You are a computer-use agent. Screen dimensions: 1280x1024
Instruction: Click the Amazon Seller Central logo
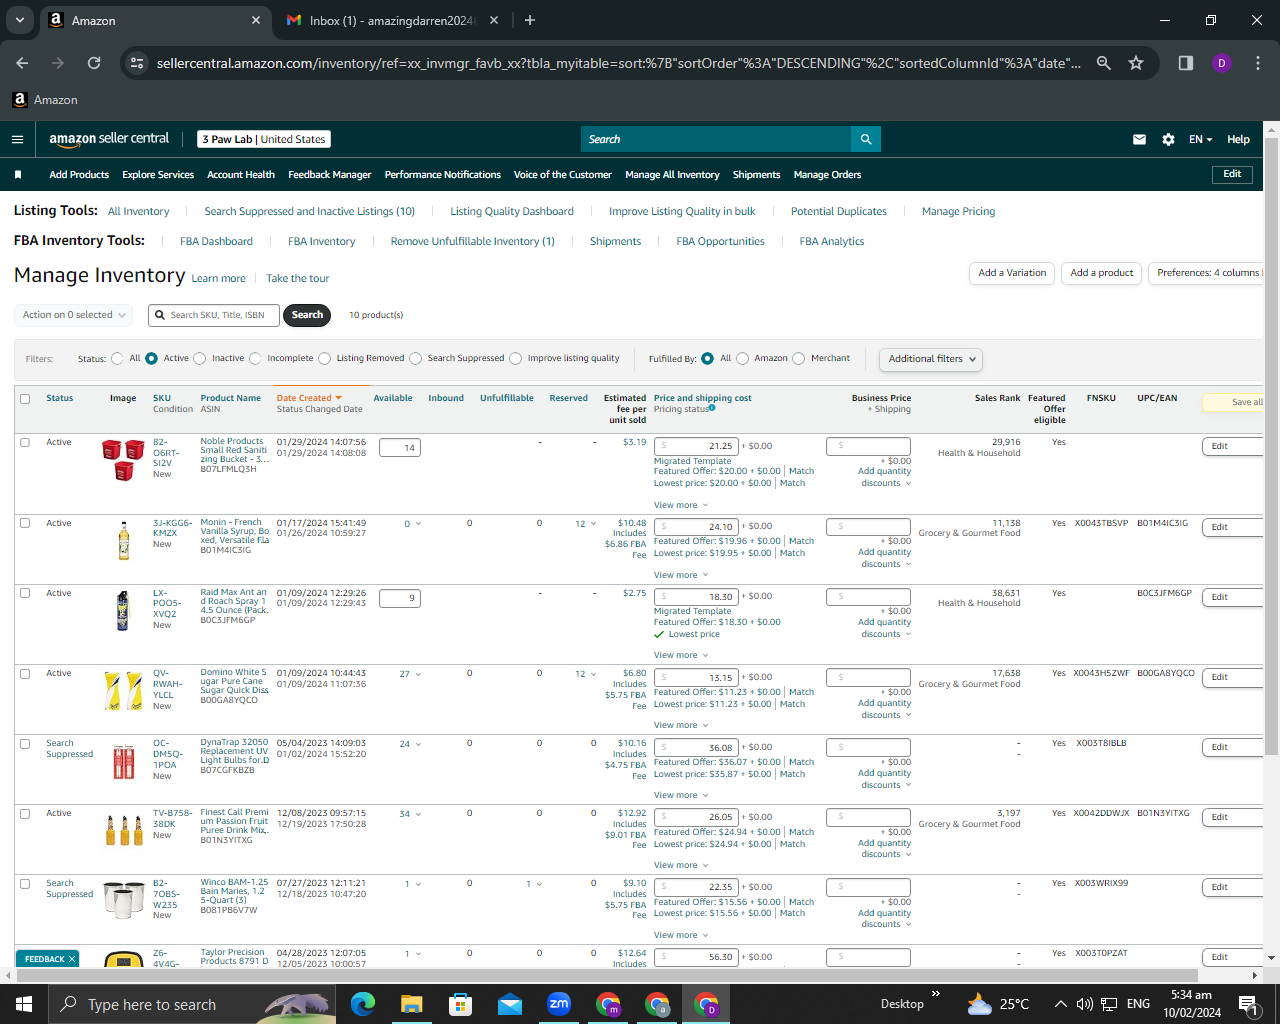(109, 139)
